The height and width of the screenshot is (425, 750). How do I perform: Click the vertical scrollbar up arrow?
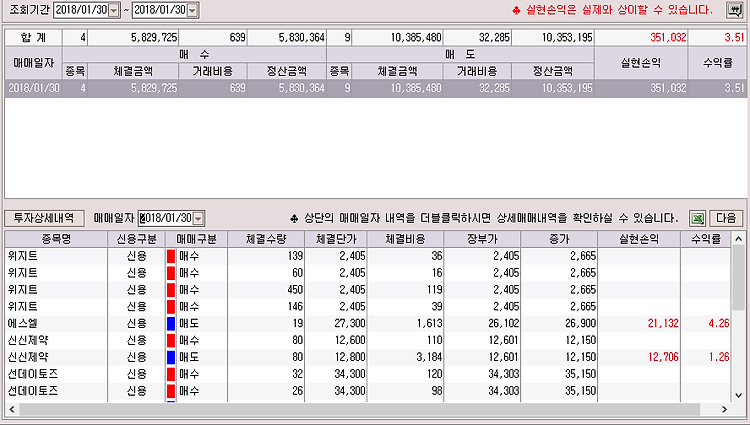(x=739, y=239)
